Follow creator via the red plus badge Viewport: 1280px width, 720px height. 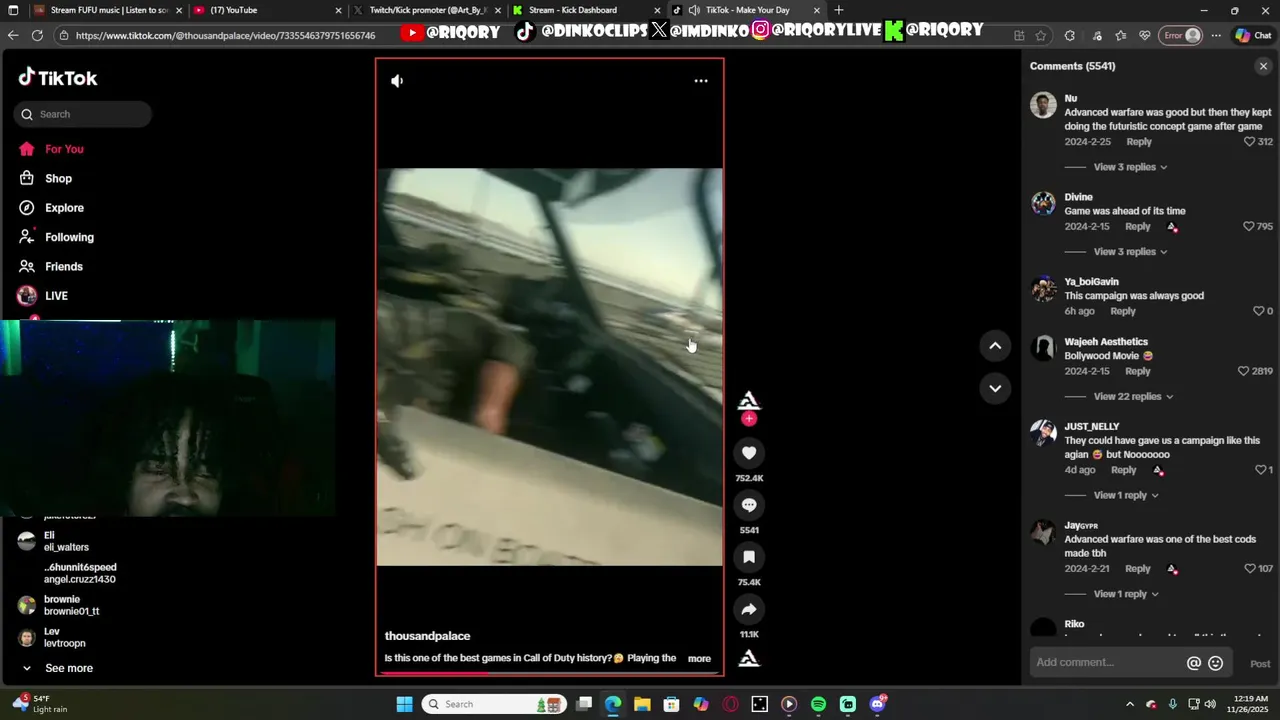[749, 419]
